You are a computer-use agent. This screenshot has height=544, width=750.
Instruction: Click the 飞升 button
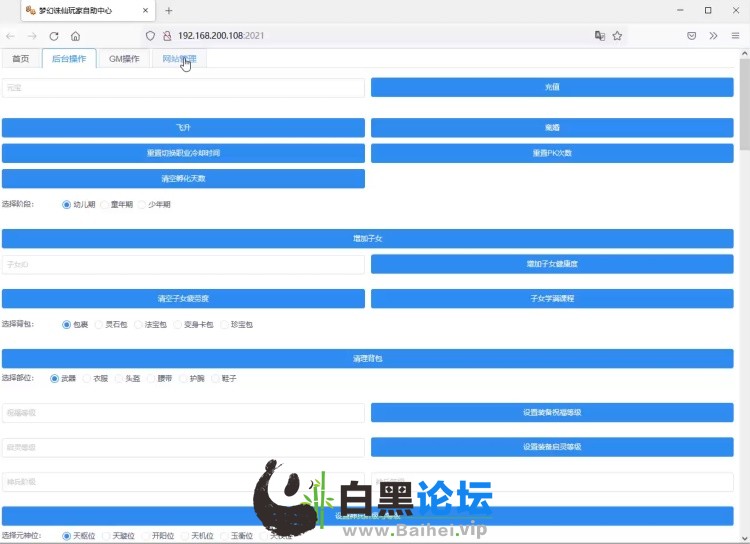[x=183, y=128]
